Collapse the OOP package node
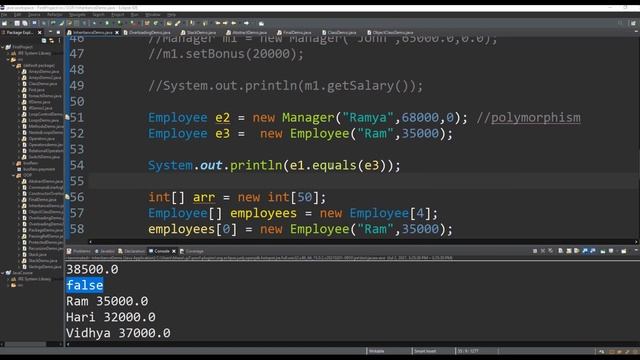 13,175
